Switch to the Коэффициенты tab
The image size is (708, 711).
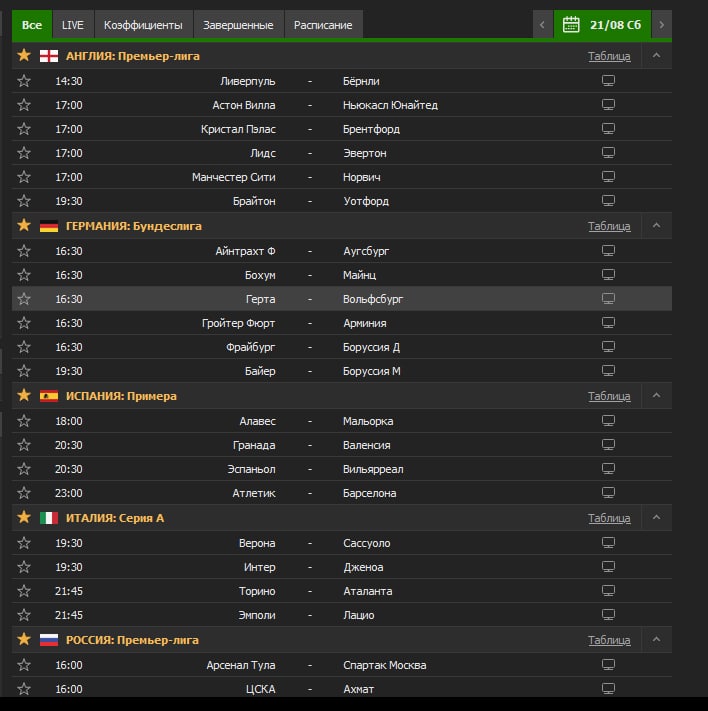click(x=143, y=25)
